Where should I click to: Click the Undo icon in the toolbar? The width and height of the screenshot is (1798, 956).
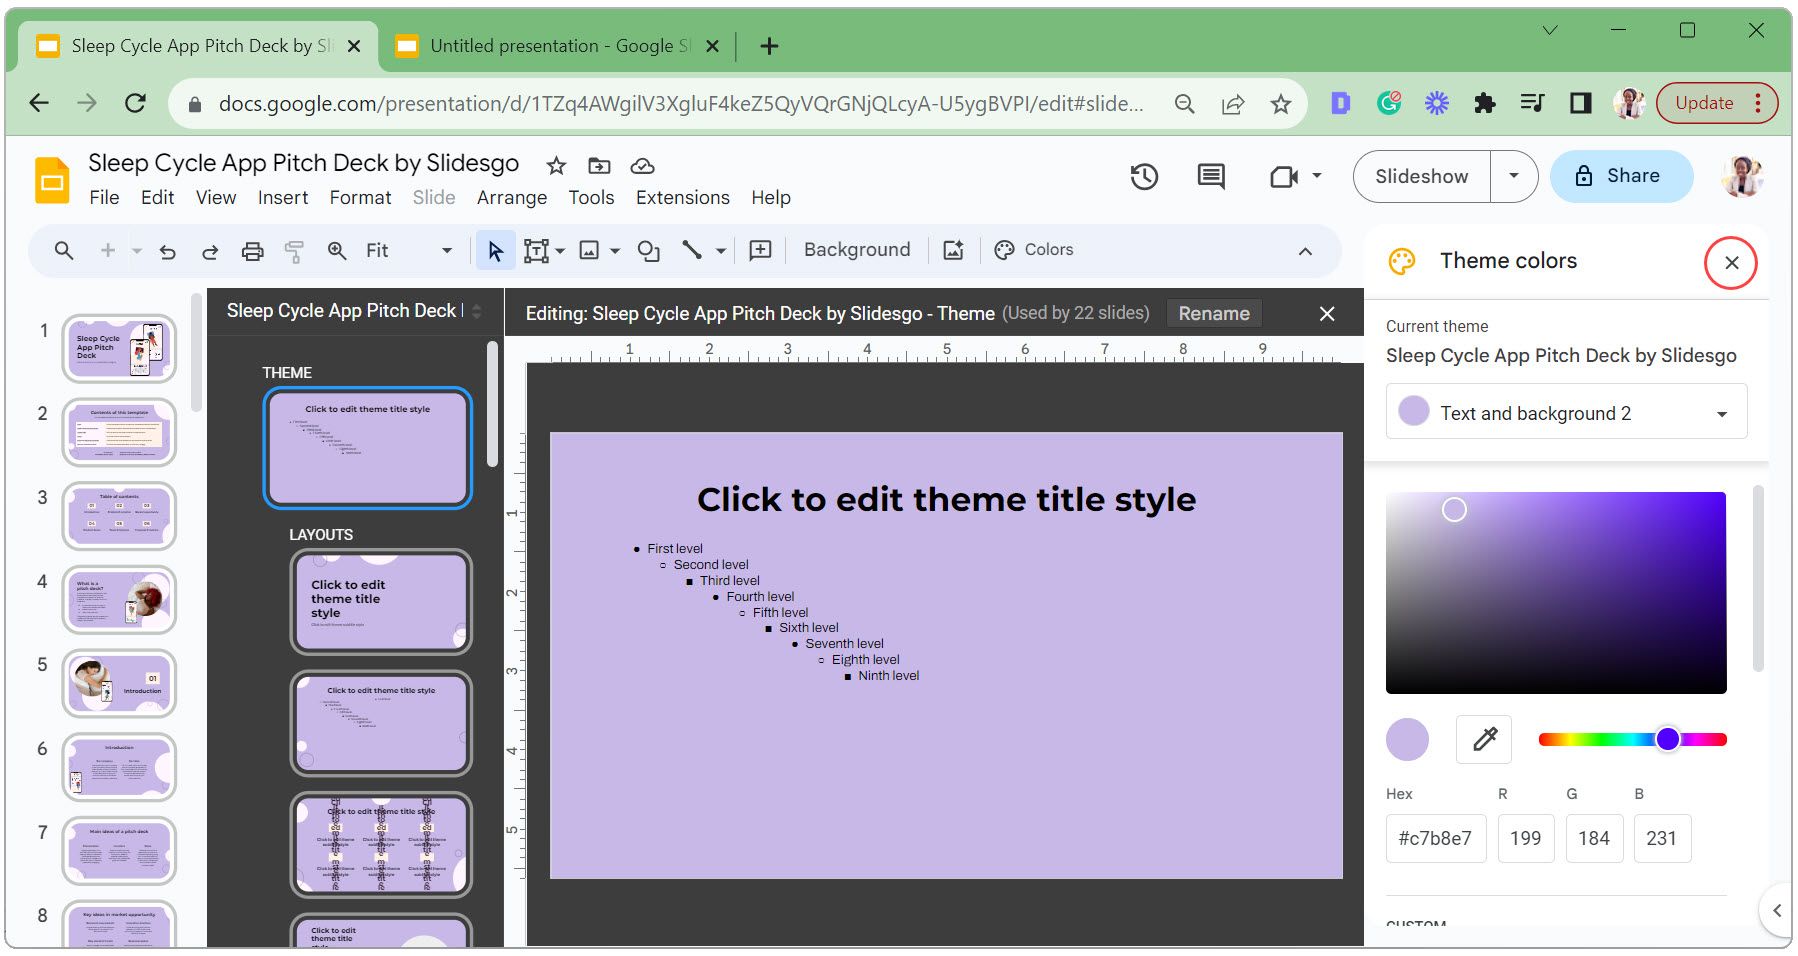[x=168, y=250]
